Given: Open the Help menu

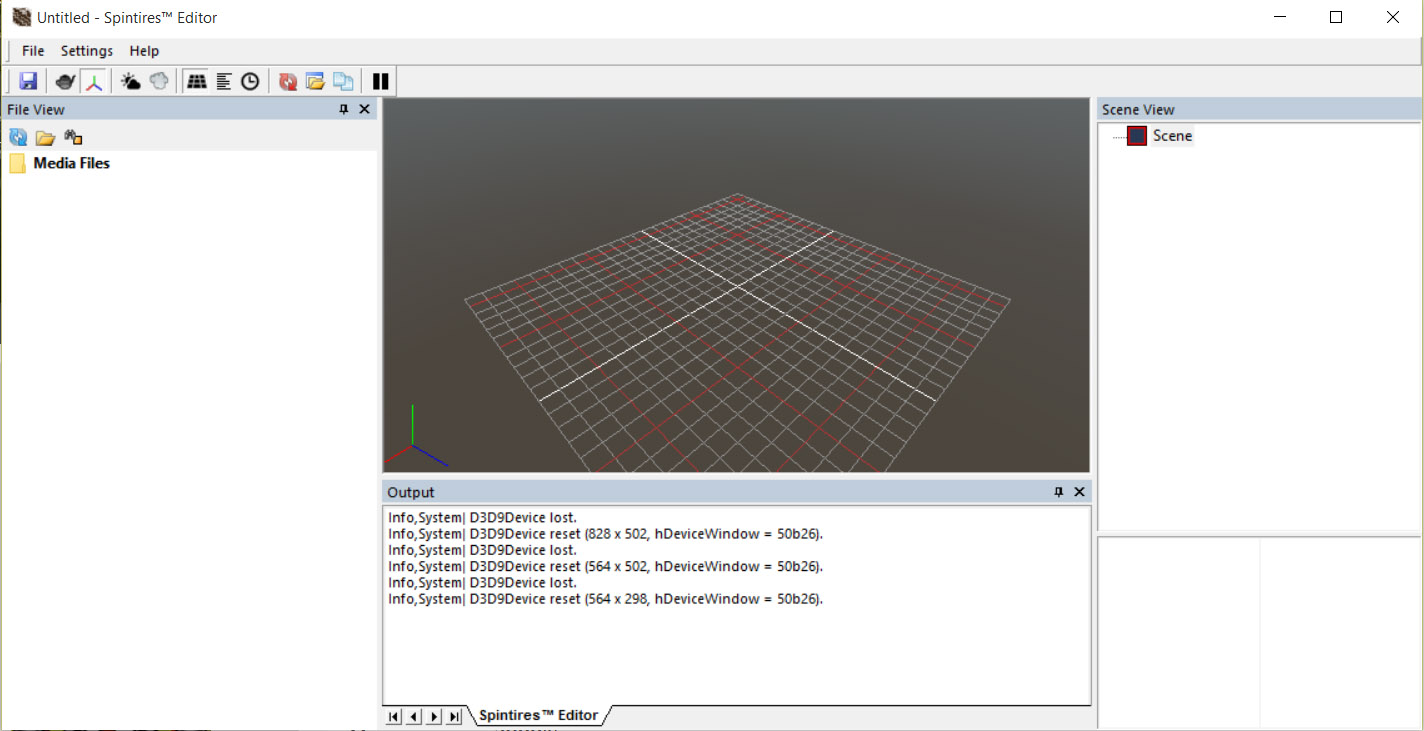Looking at the screenshot, I should (x=144, y=51).
